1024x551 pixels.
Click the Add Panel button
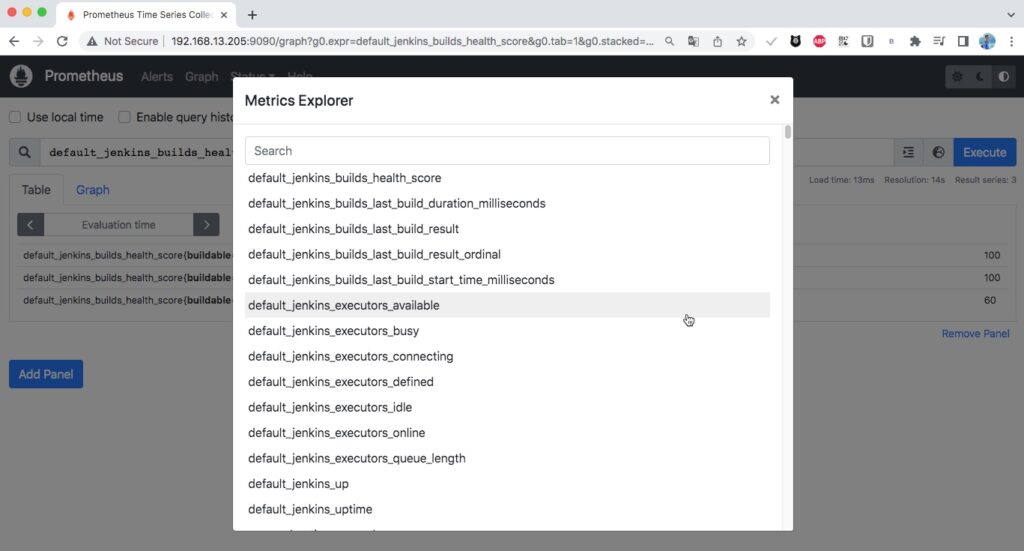click(46, 374)
